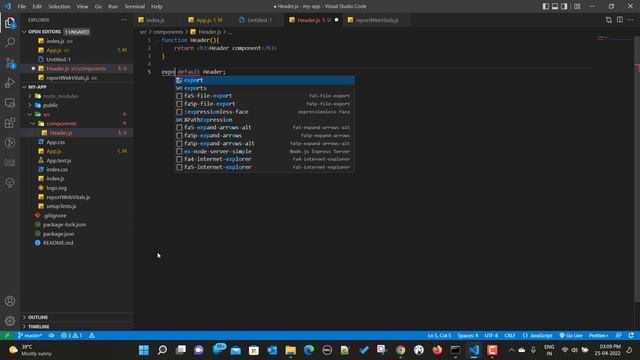
Task: Open Microsoft Edge from the taskbar
Action: 309,350
